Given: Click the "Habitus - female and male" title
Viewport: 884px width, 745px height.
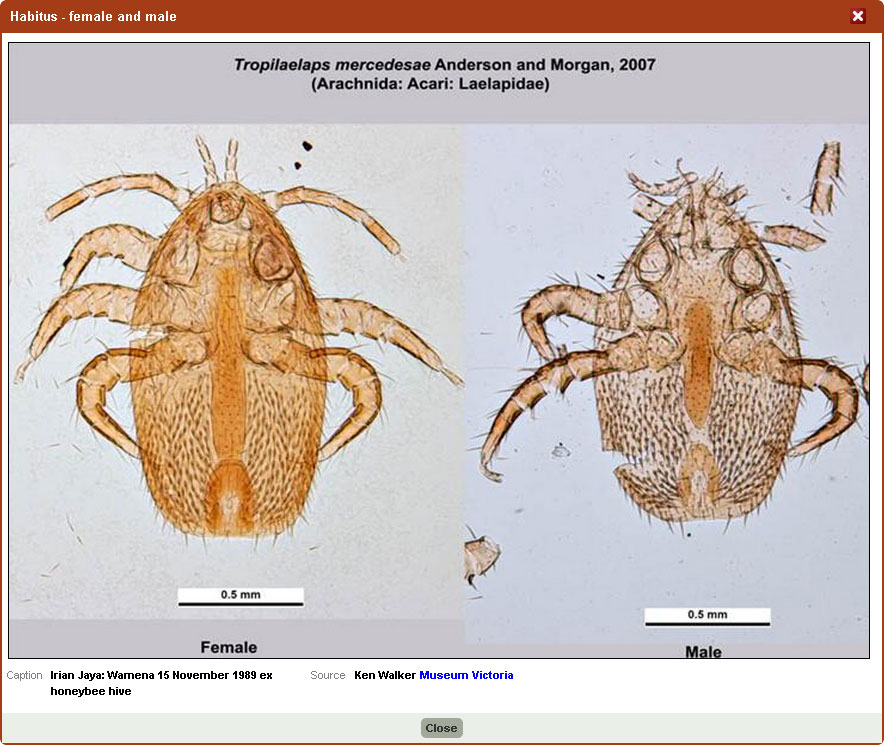Looking at the screenshot, I should point(93,17).
